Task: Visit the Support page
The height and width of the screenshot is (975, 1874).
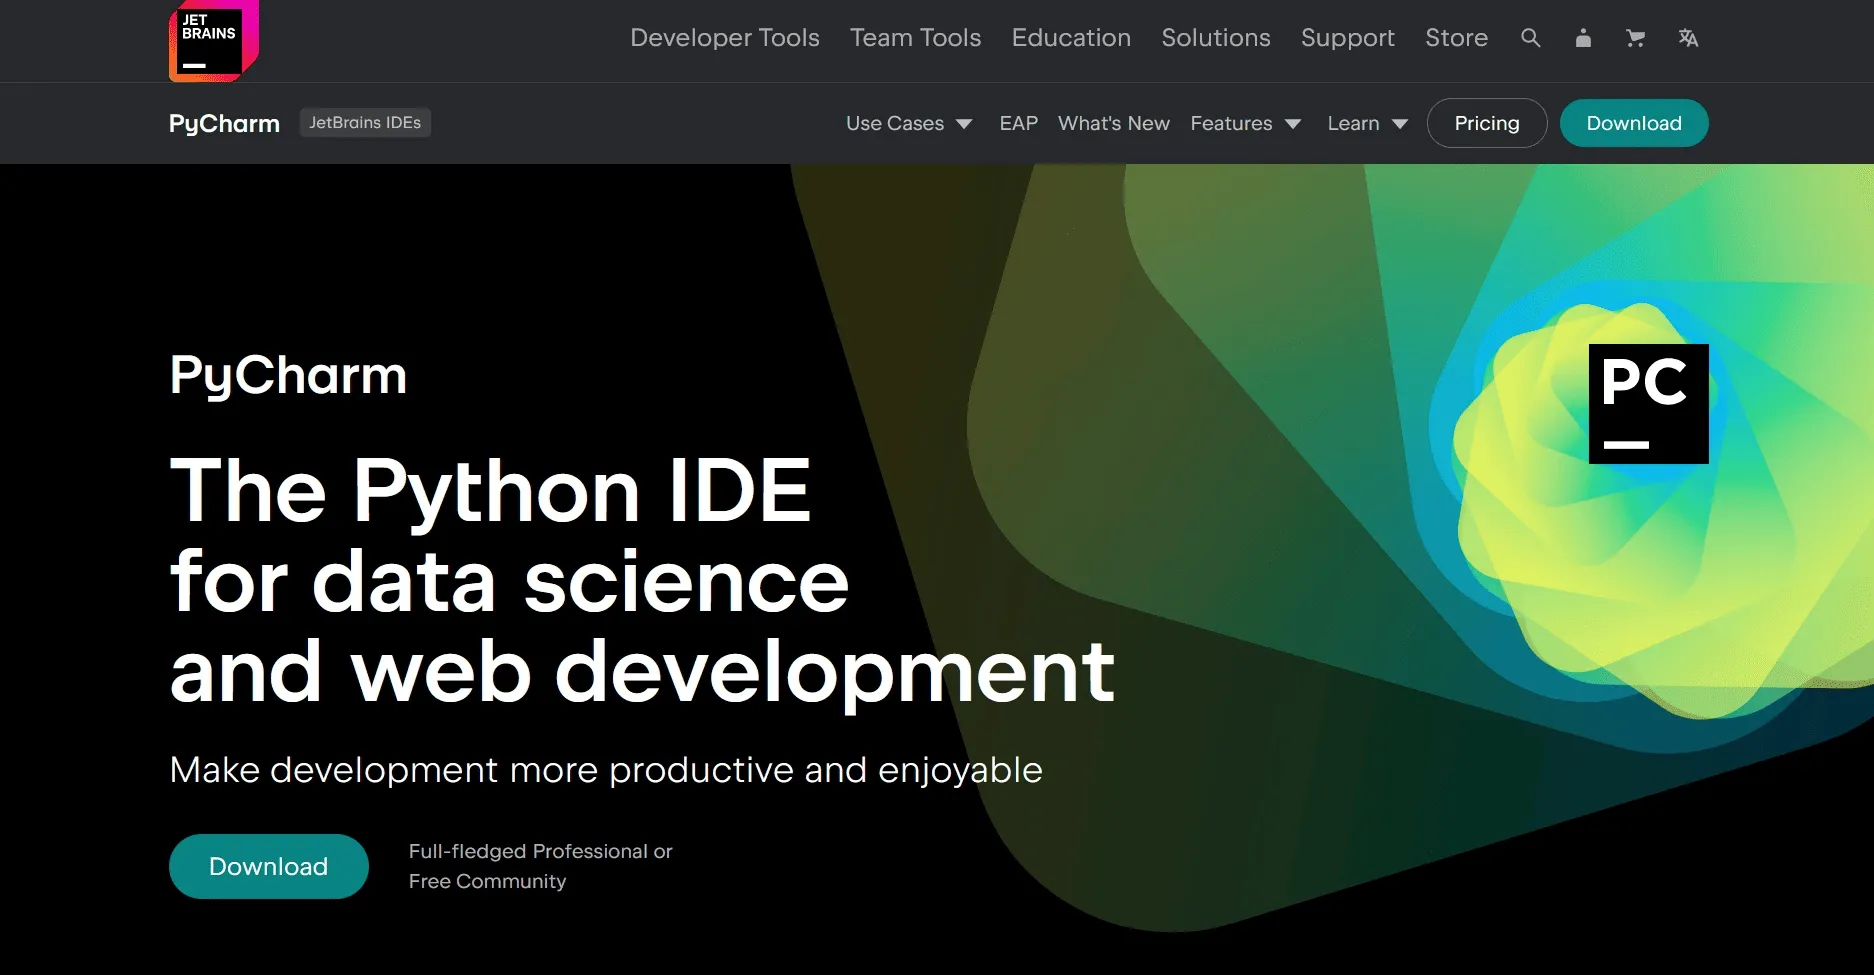Action: (1347, 38)
